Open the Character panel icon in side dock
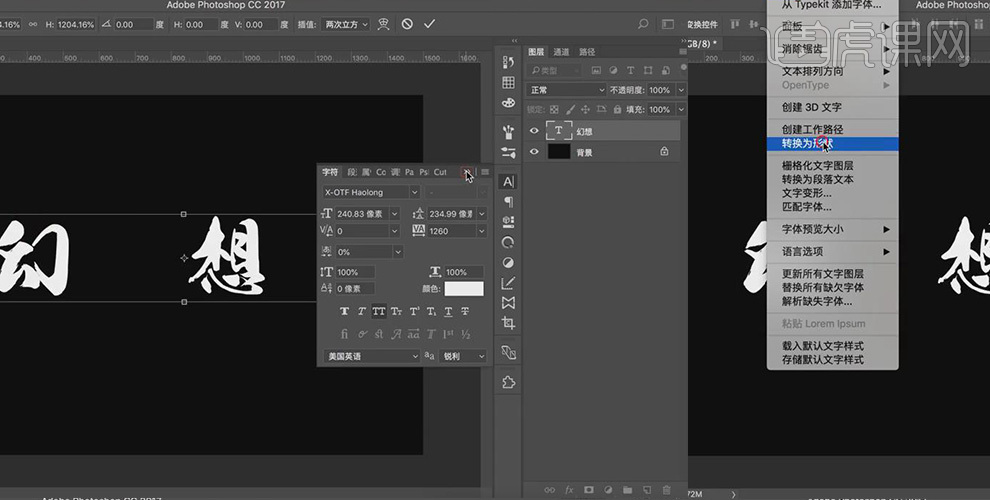Image resolution: width=990 pixels, height=500 pixels. pyautogui.click(x=508, y=182)
